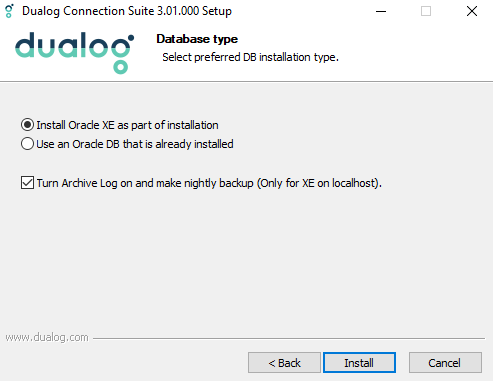Cancel the setup wizard
Screen dimensions: 493x381
point(445,363)
